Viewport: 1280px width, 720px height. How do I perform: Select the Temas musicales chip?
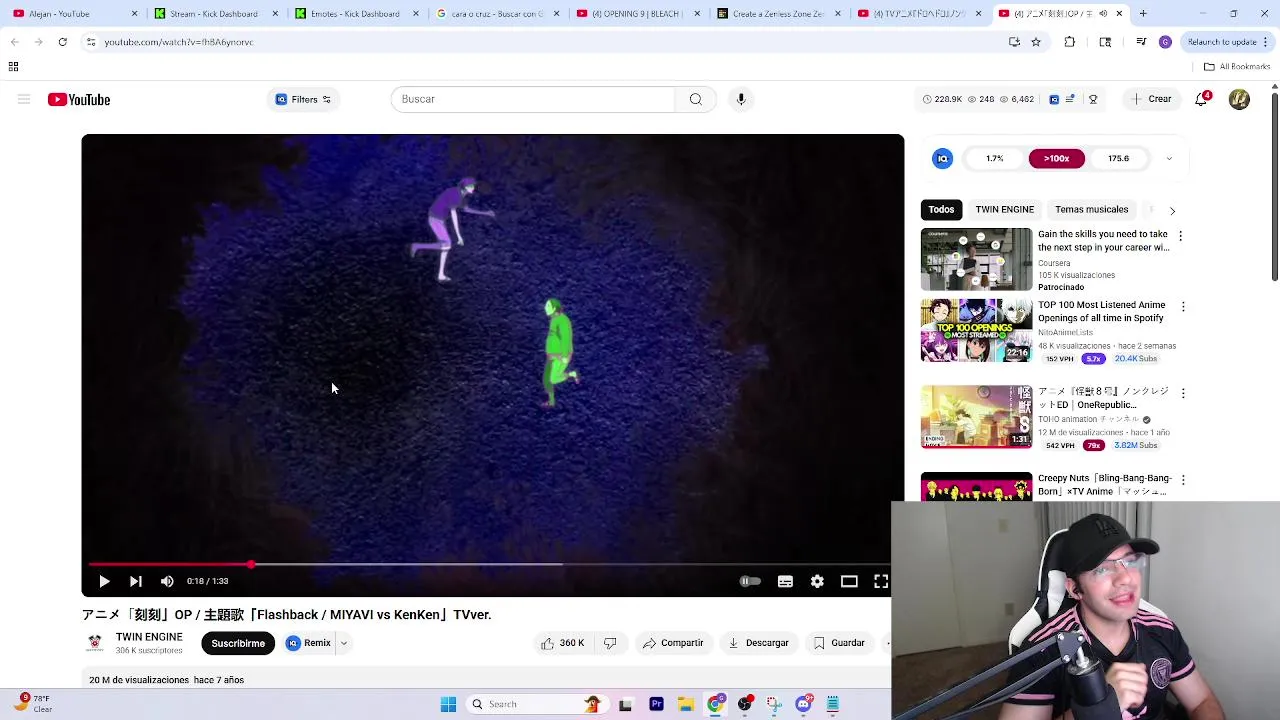pos(1091,209)
